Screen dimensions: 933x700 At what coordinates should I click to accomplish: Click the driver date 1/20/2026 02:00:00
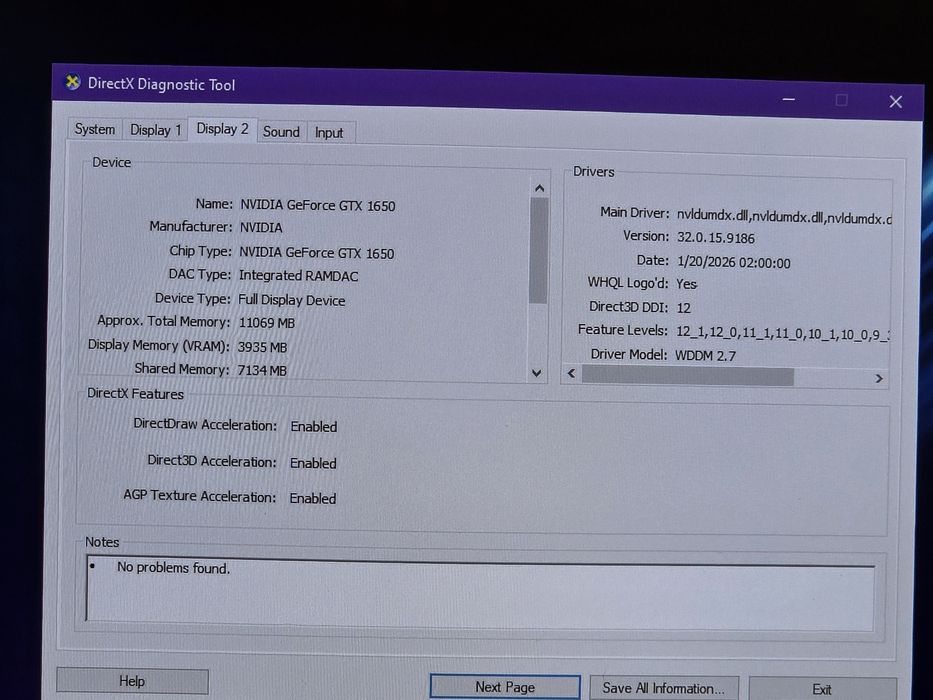click(734, 262)
